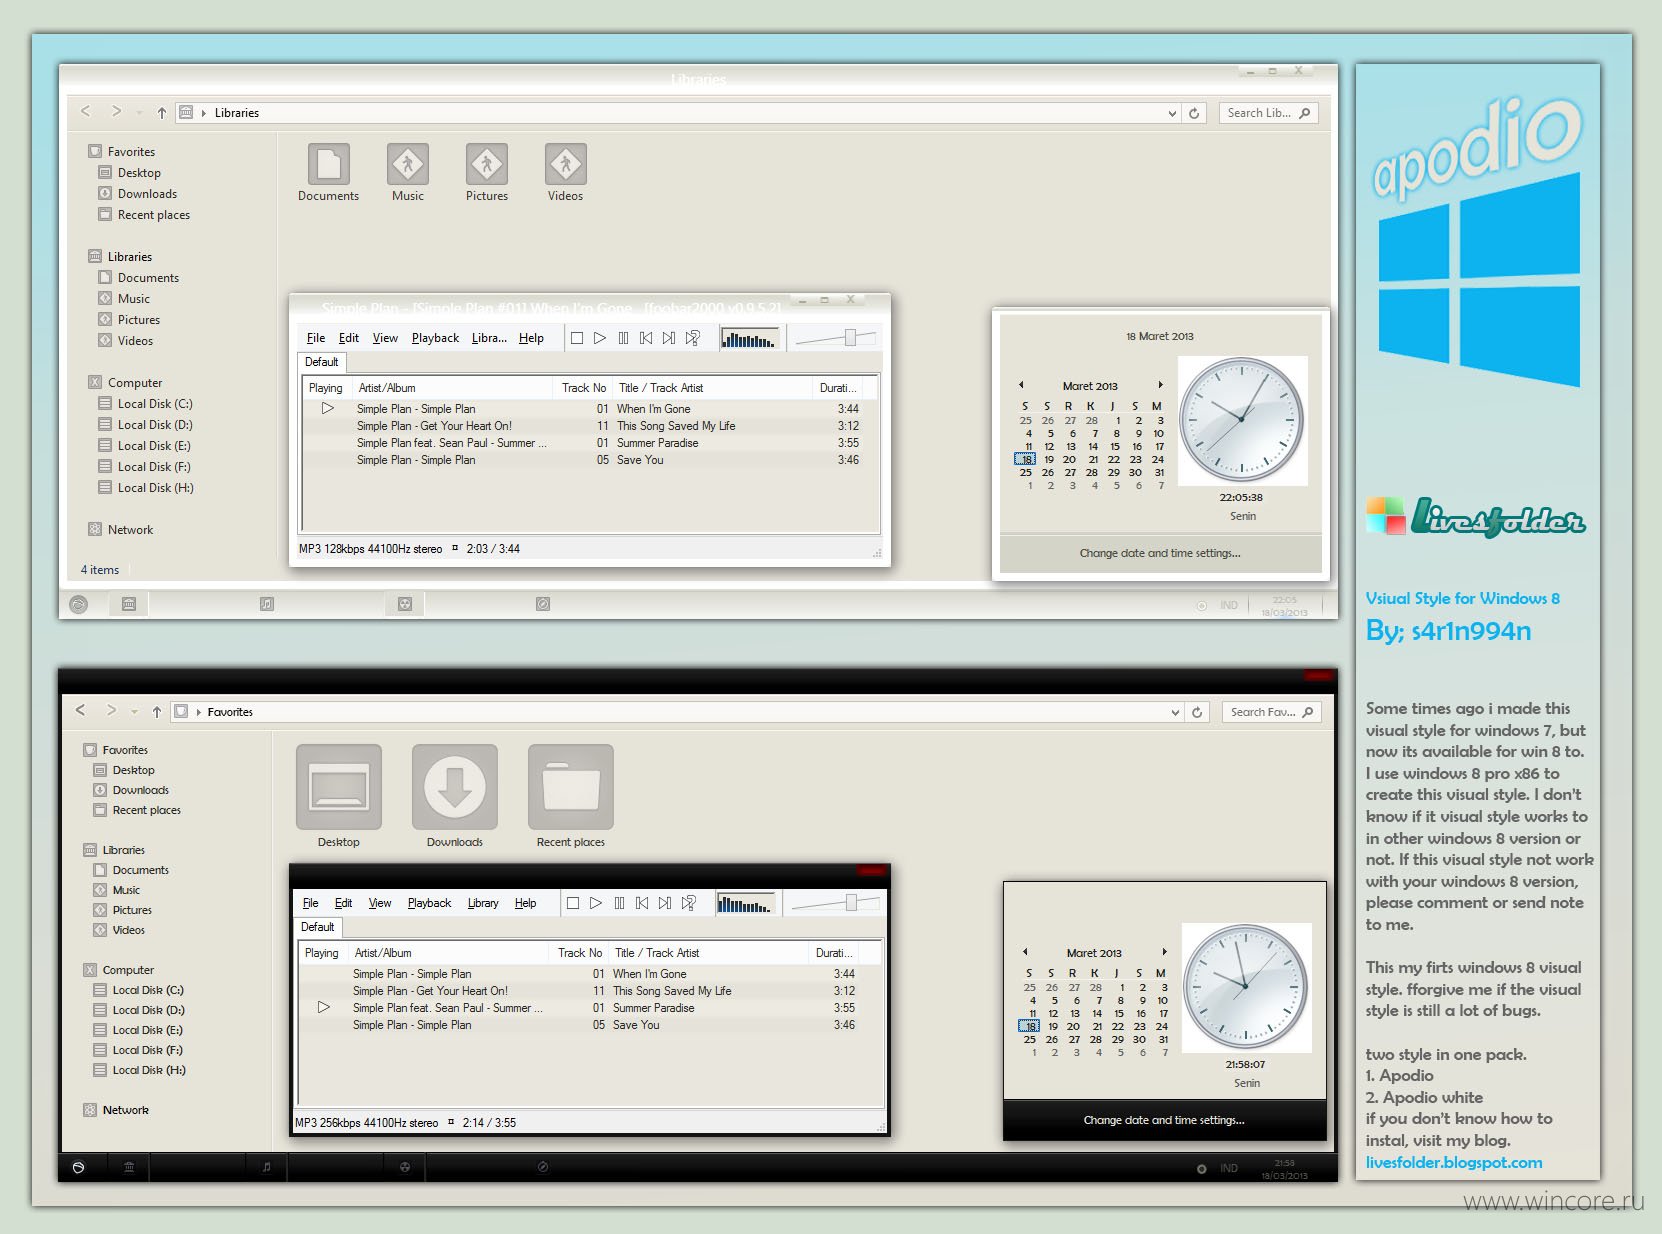Click Track No column header in bottom foobar2000

(x=580, y=953)
